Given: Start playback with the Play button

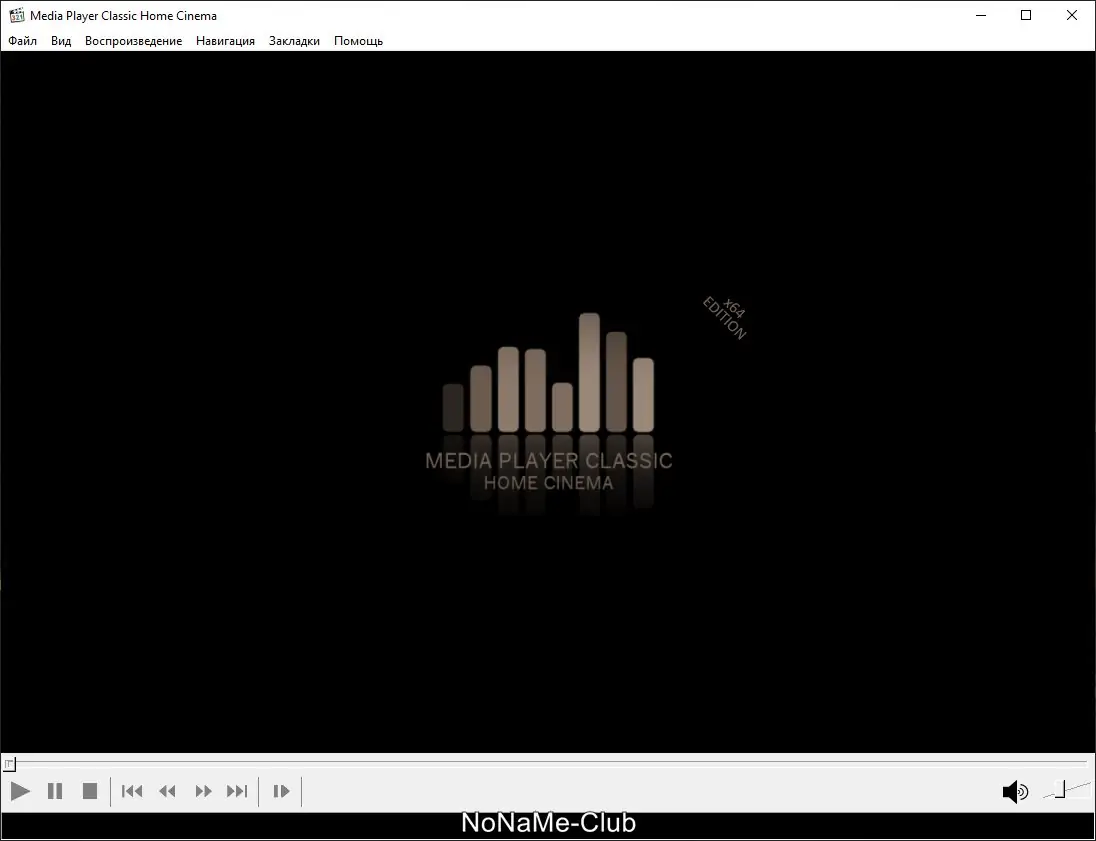Looking at the screenshot, I should click(20, 791).
